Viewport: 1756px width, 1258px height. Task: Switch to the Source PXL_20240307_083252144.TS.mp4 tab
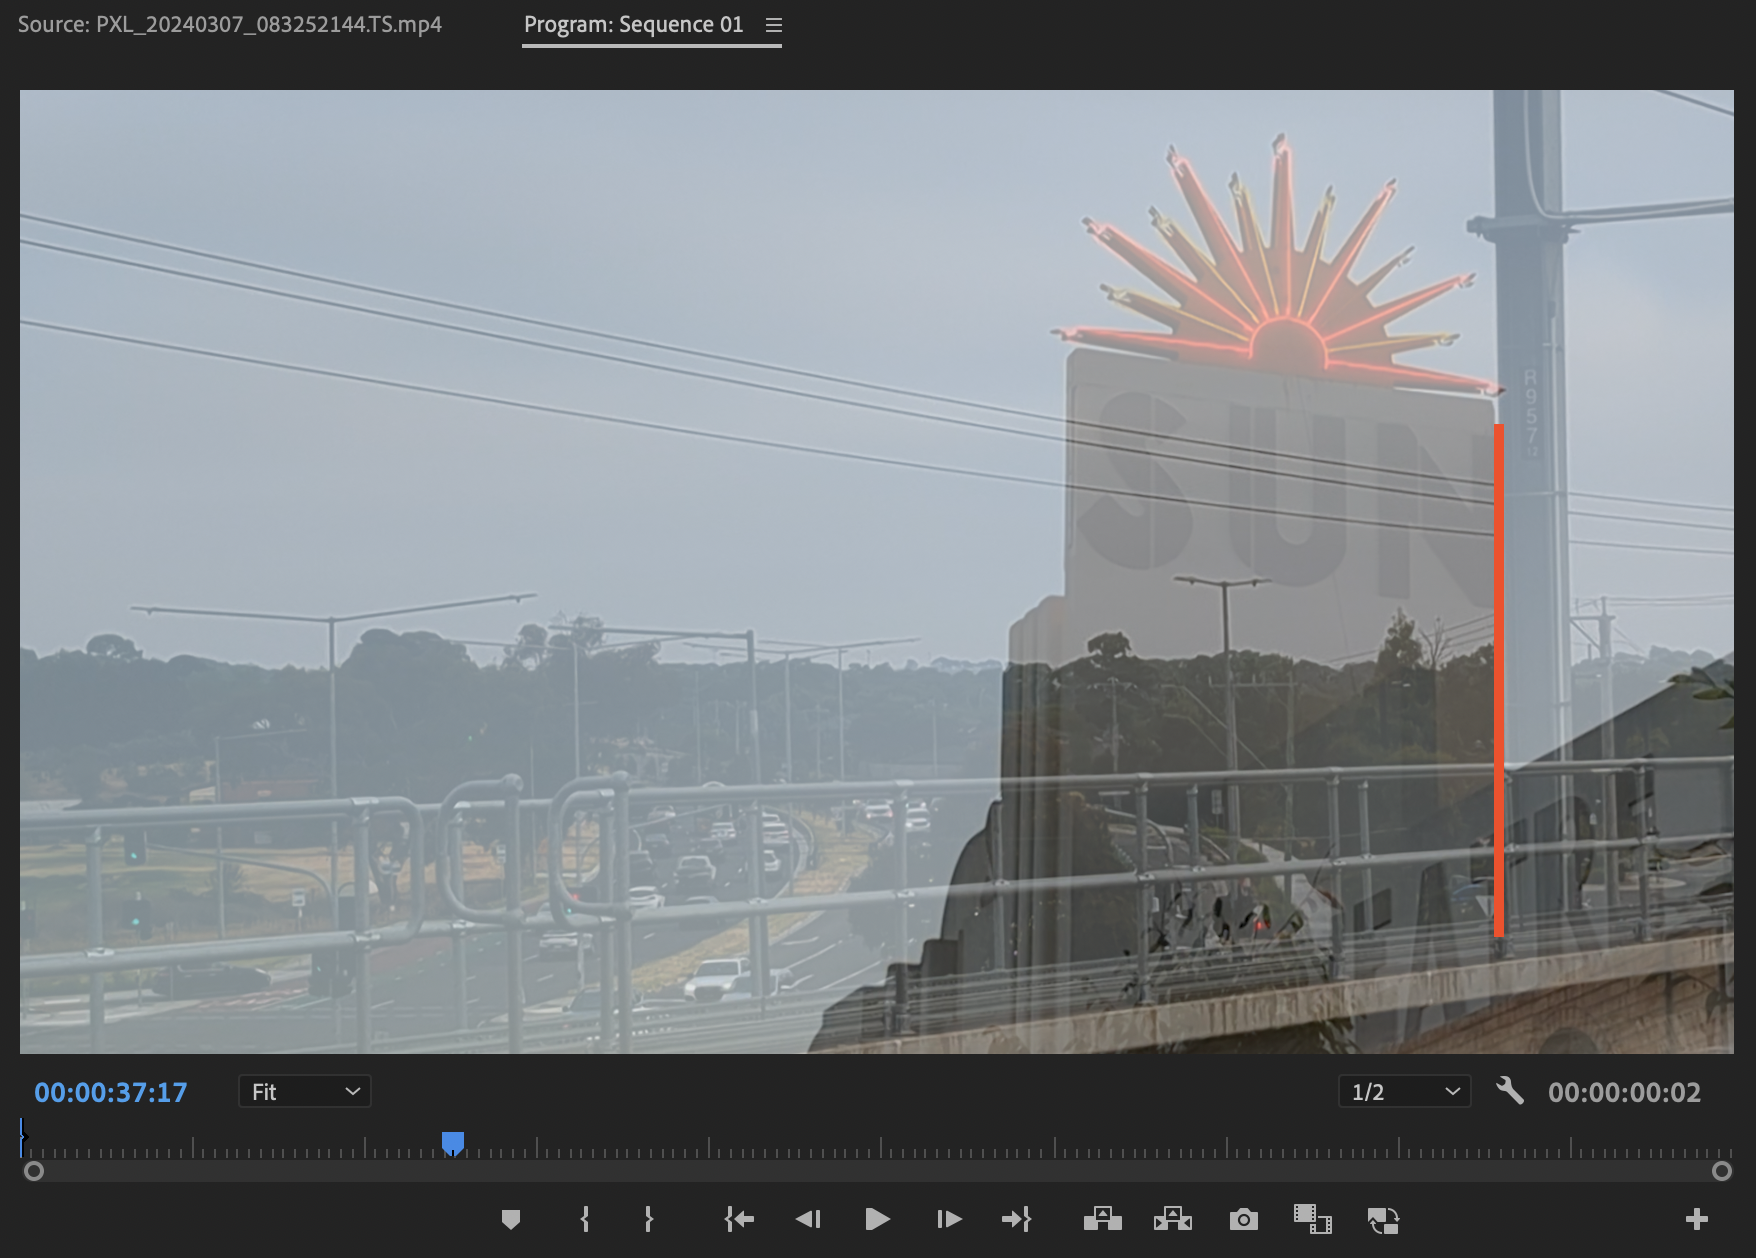click(x=230, y=24)
